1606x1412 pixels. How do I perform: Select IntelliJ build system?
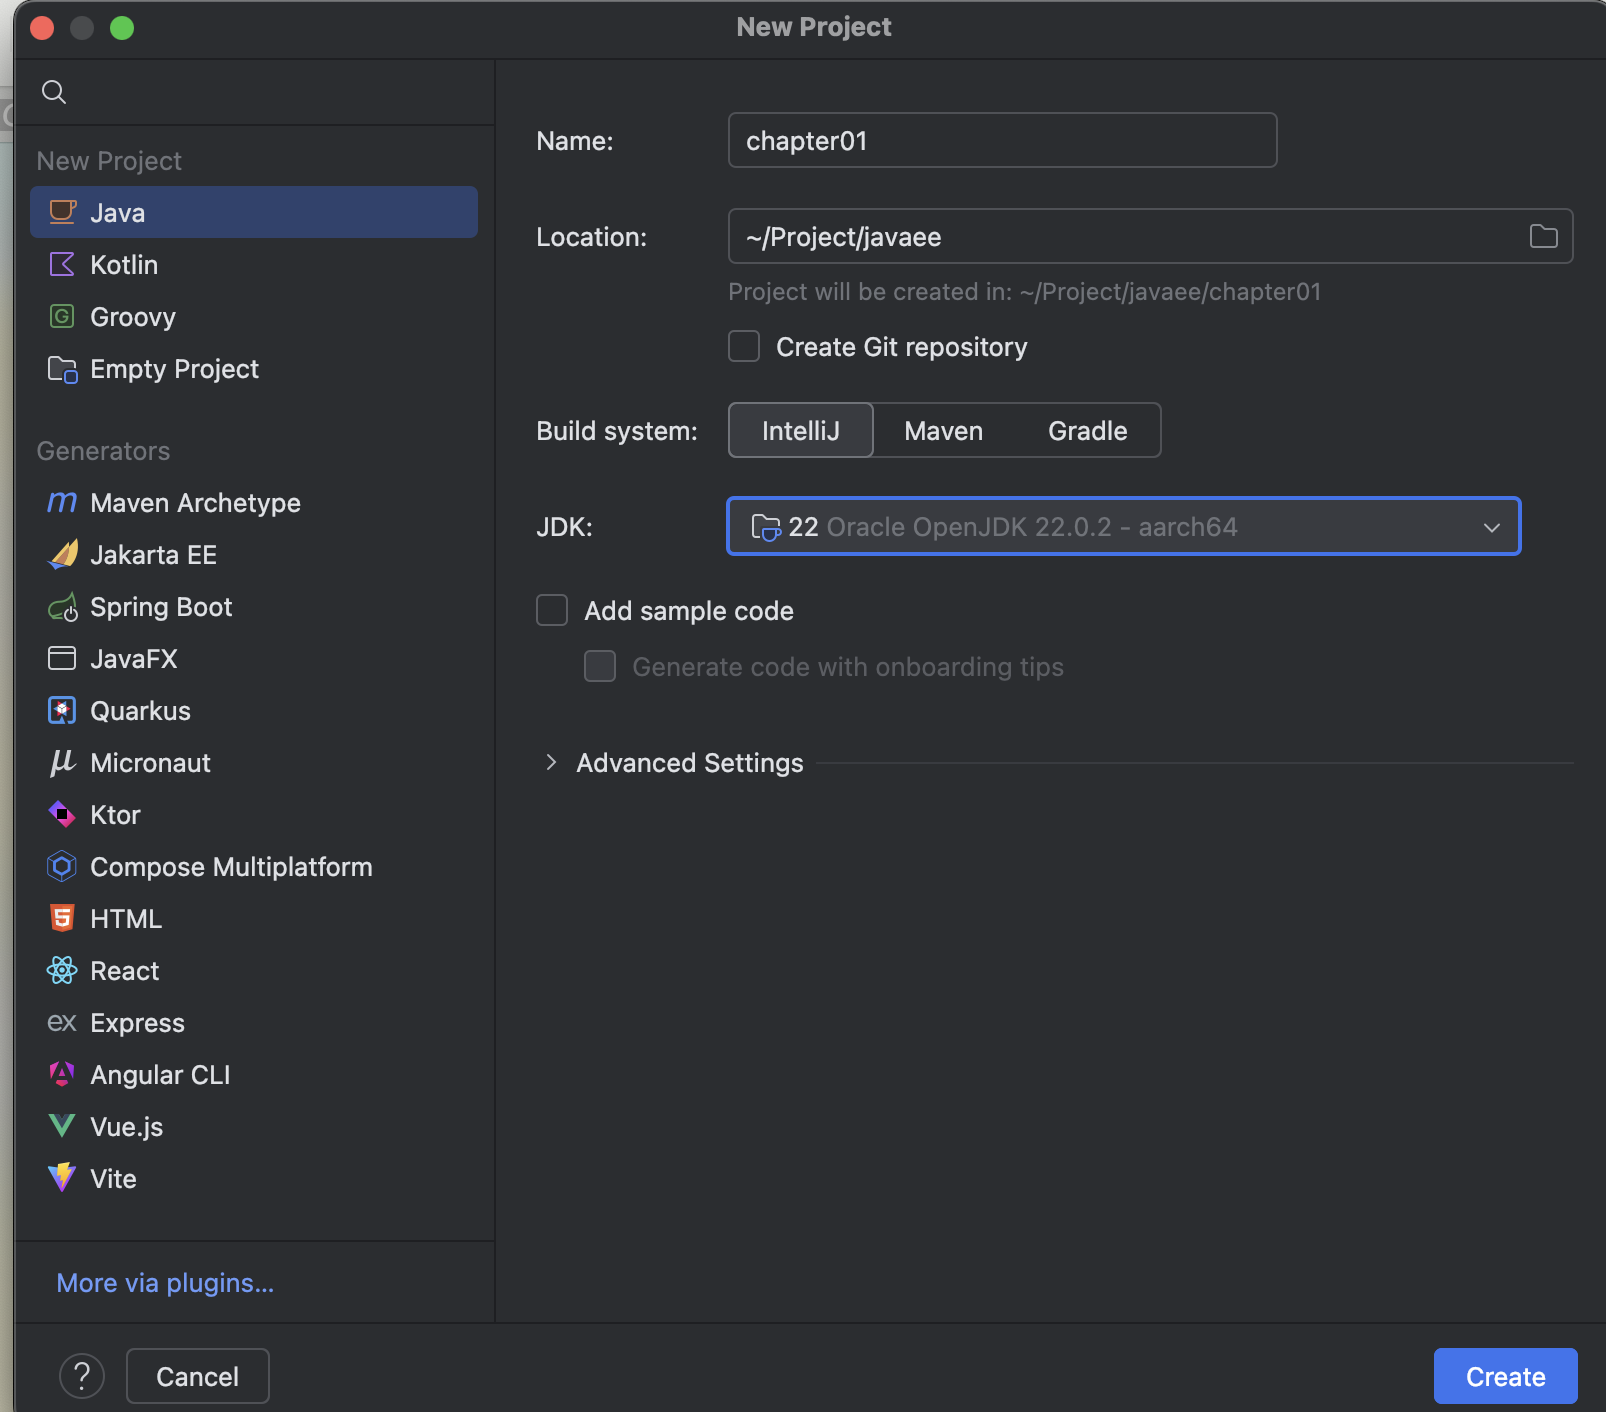(x=801, y=430)
